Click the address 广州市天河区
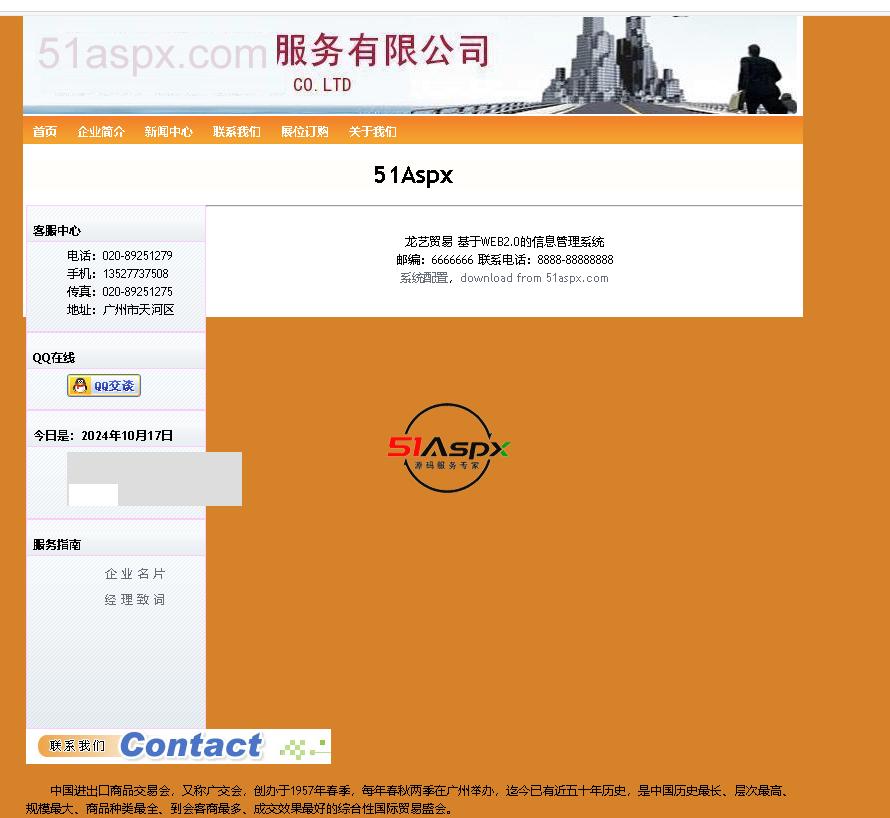 point(138,310)
